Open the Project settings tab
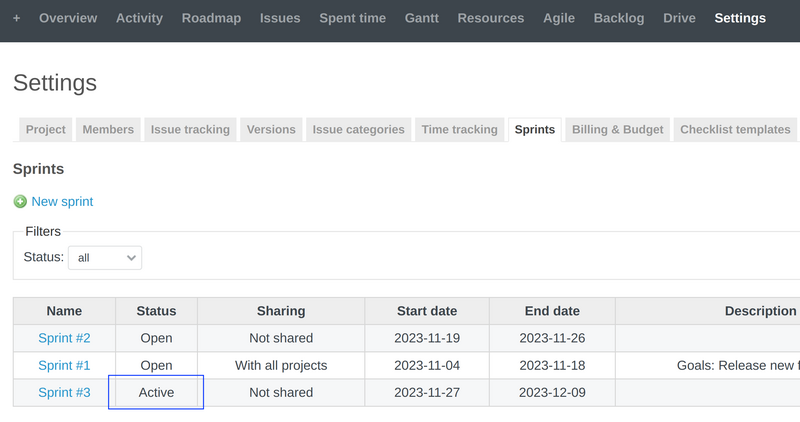Viewport: 800px width, 422px height. pyautogui.click(x=46, y=130)
